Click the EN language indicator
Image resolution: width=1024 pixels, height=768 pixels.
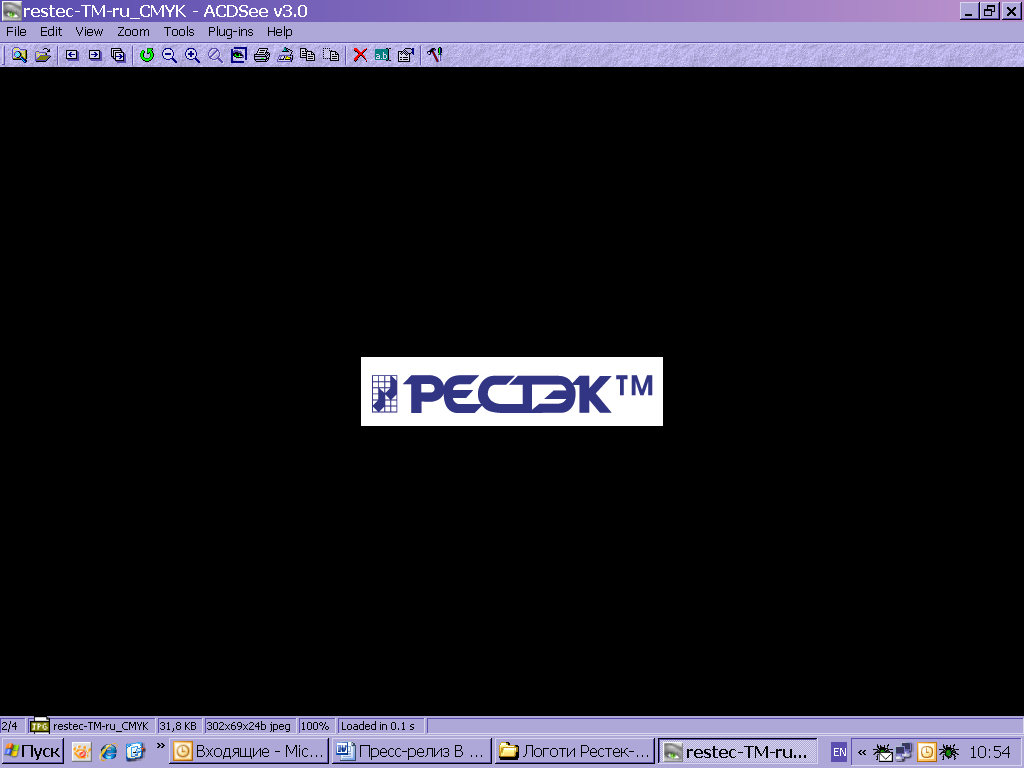tap(839, 752)
